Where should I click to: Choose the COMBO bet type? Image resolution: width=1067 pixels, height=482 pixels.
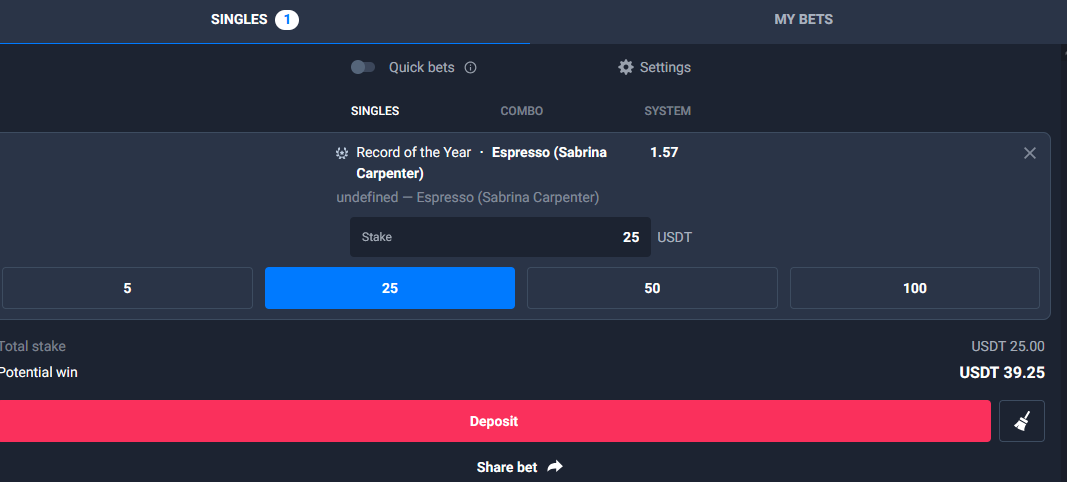tap(522, 111)
